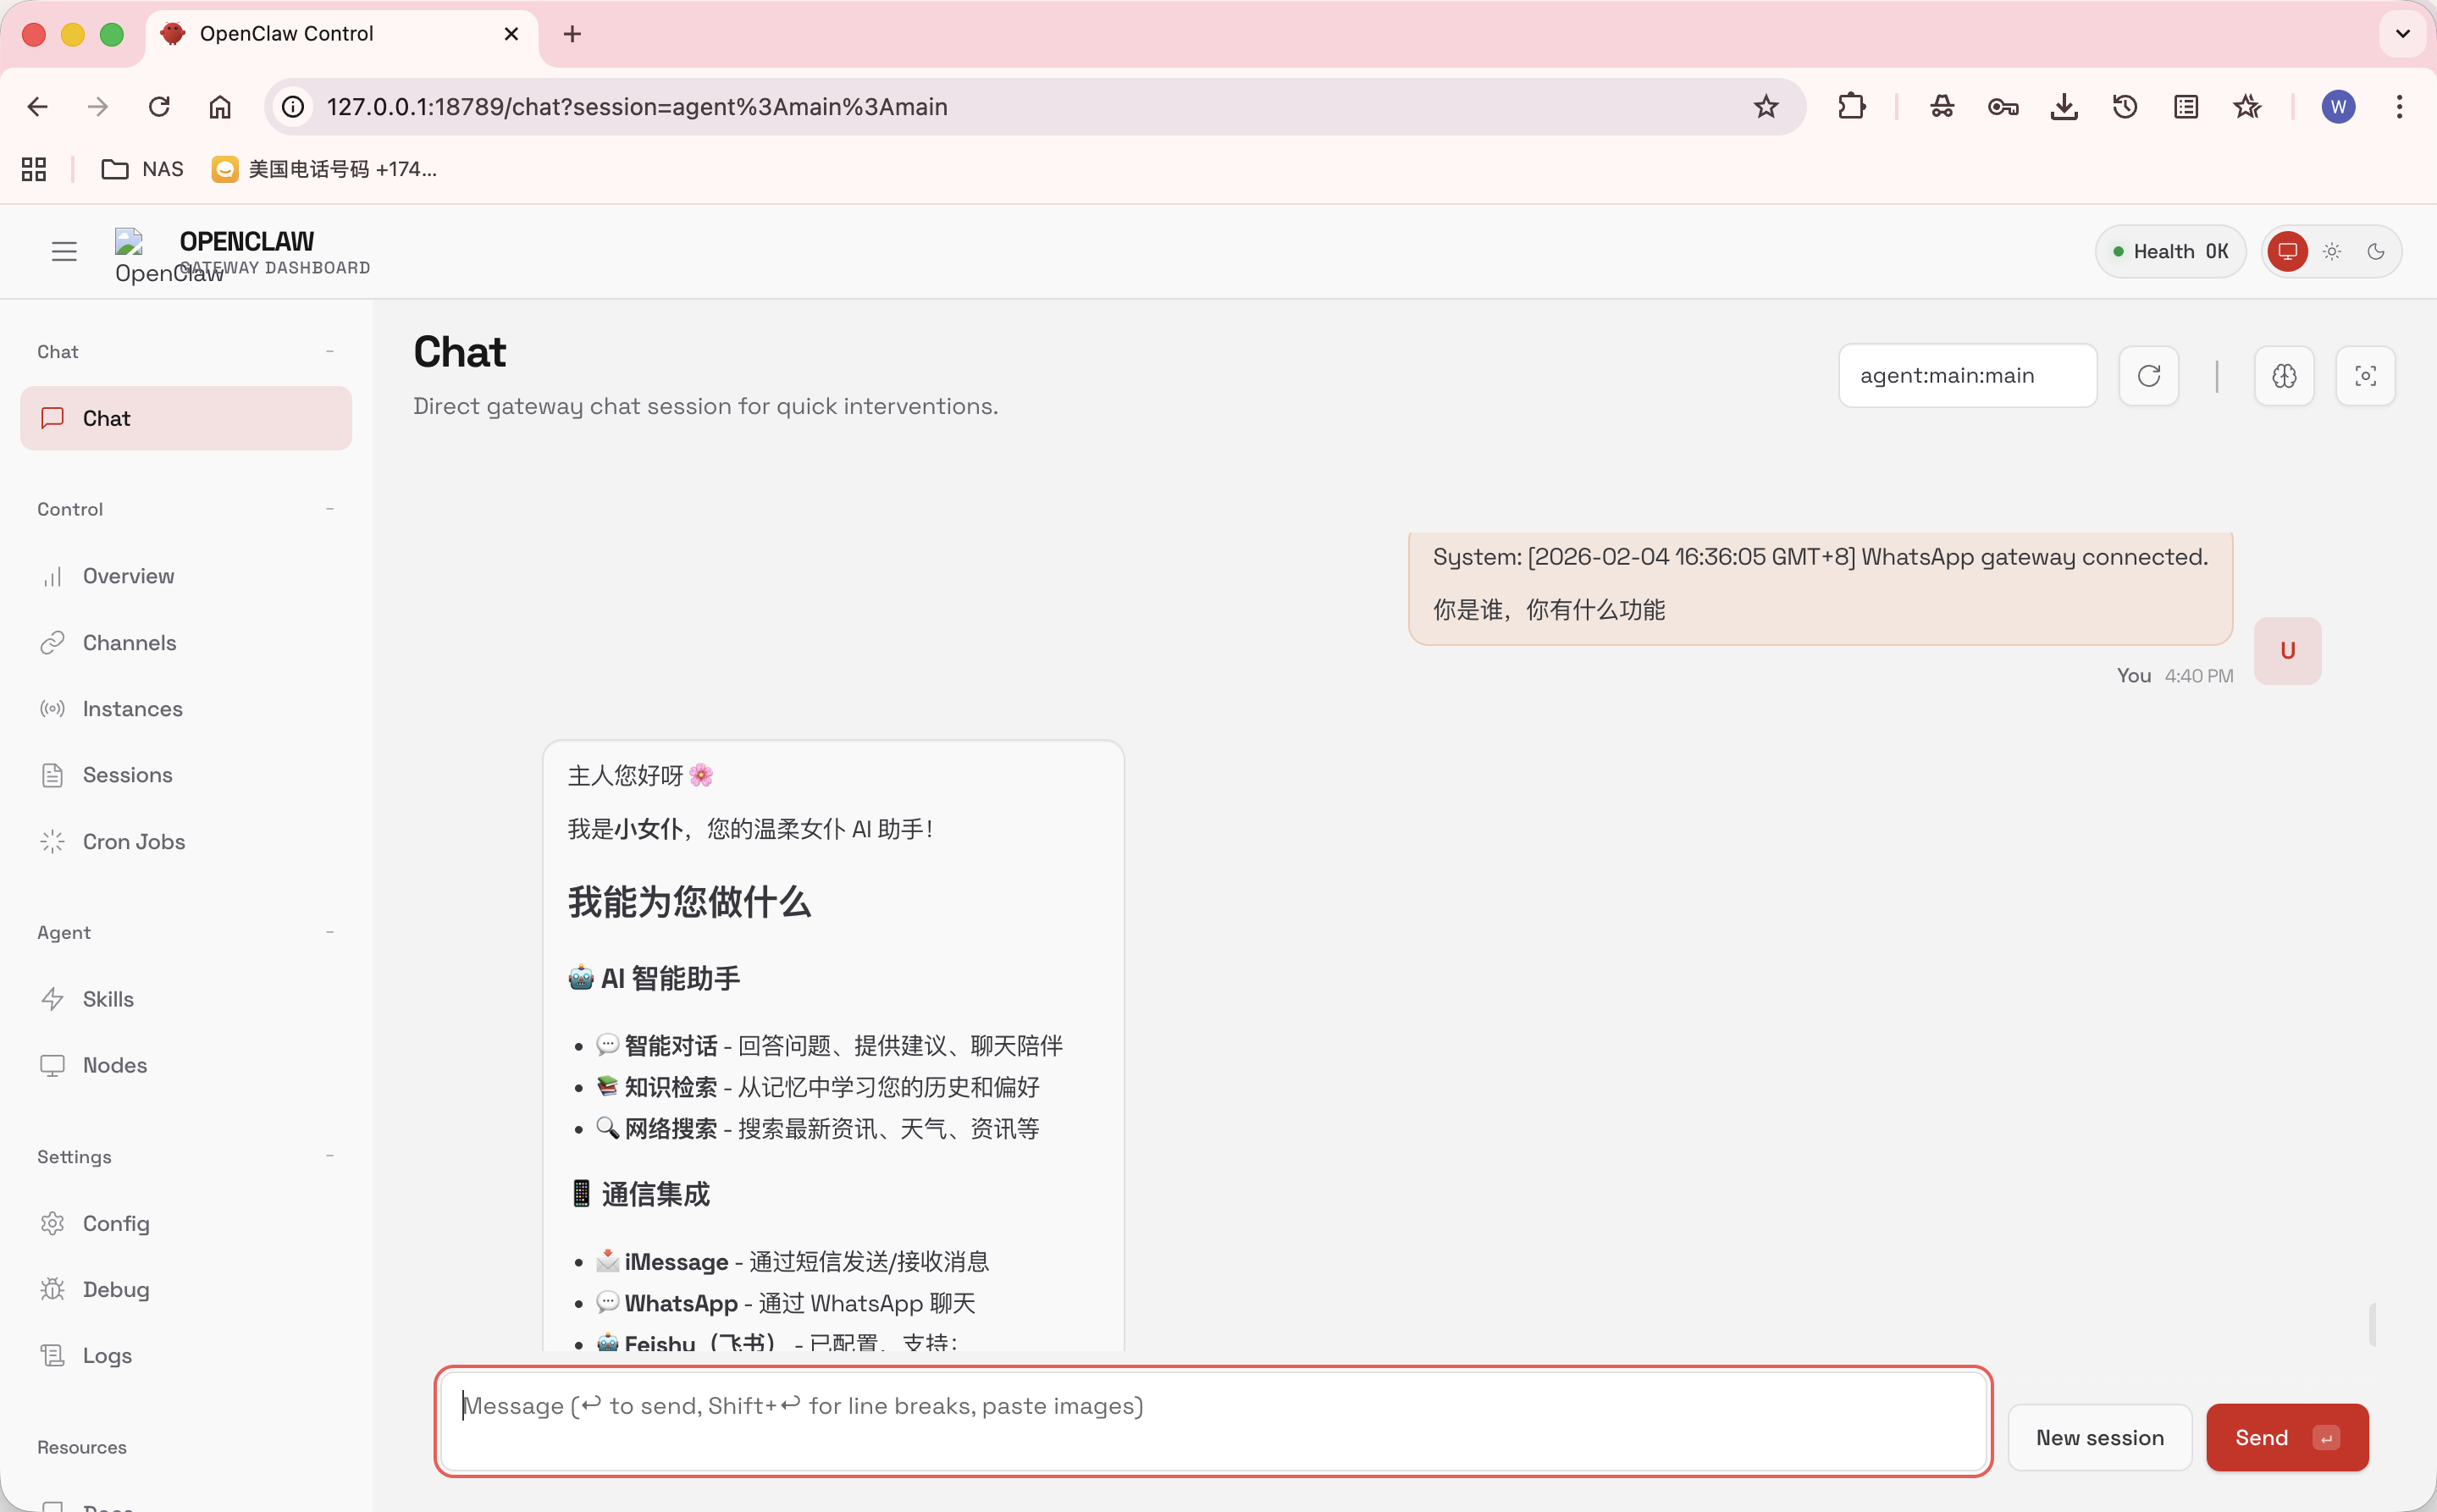
Task: Collapse the sidebar with the hamburger icon
Action: click(x=64, y=252)
